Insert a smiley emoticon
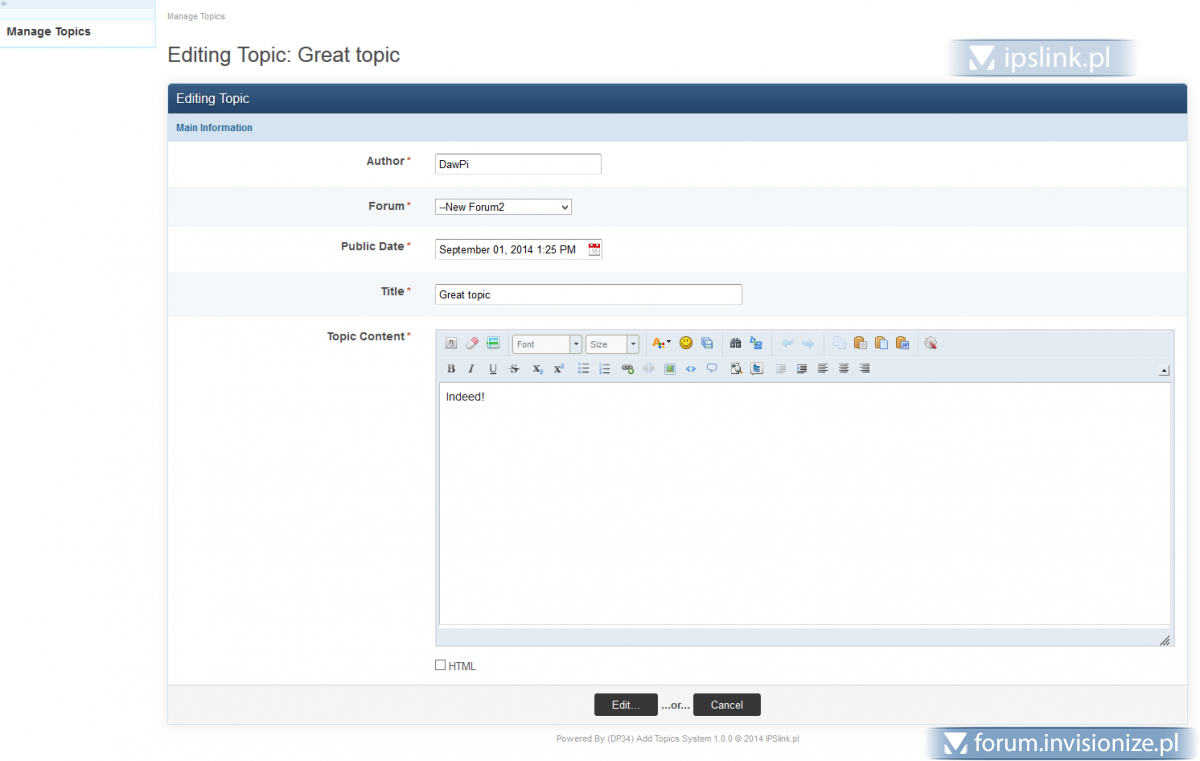The image size is (1200, 761). click(x=686, y=343)
